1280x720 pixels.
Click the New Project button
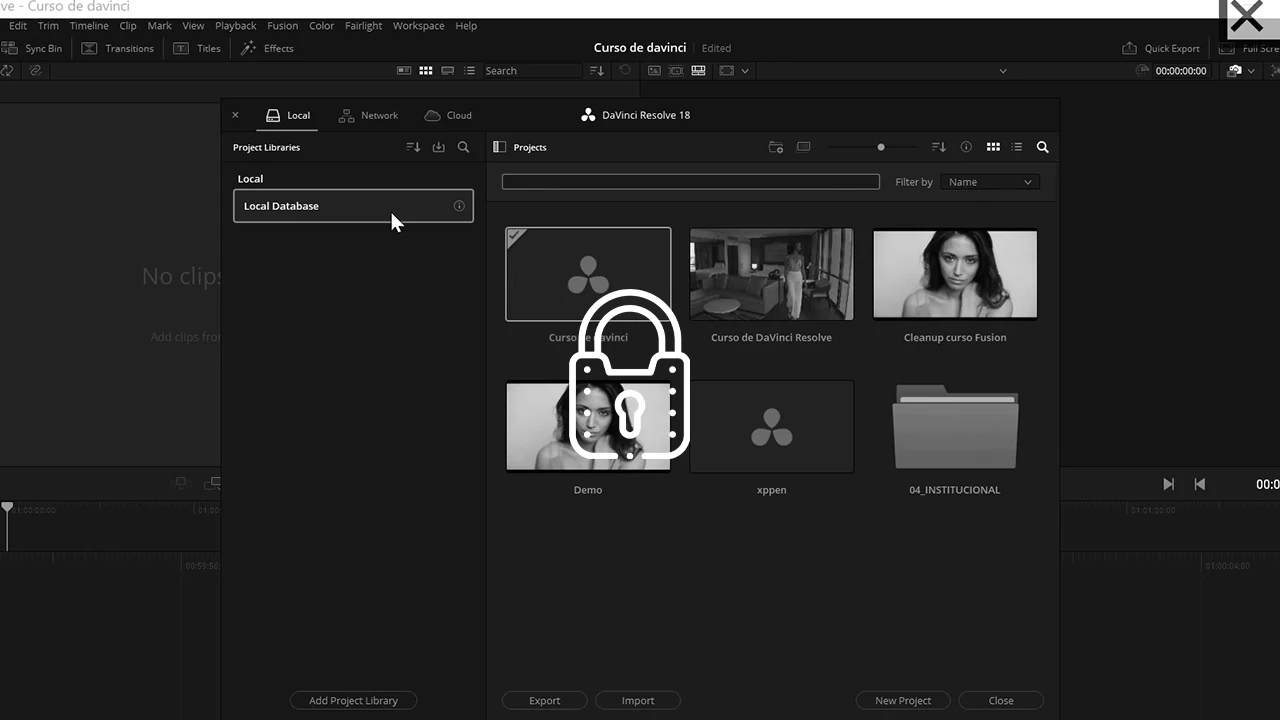[x=903, y=701]
